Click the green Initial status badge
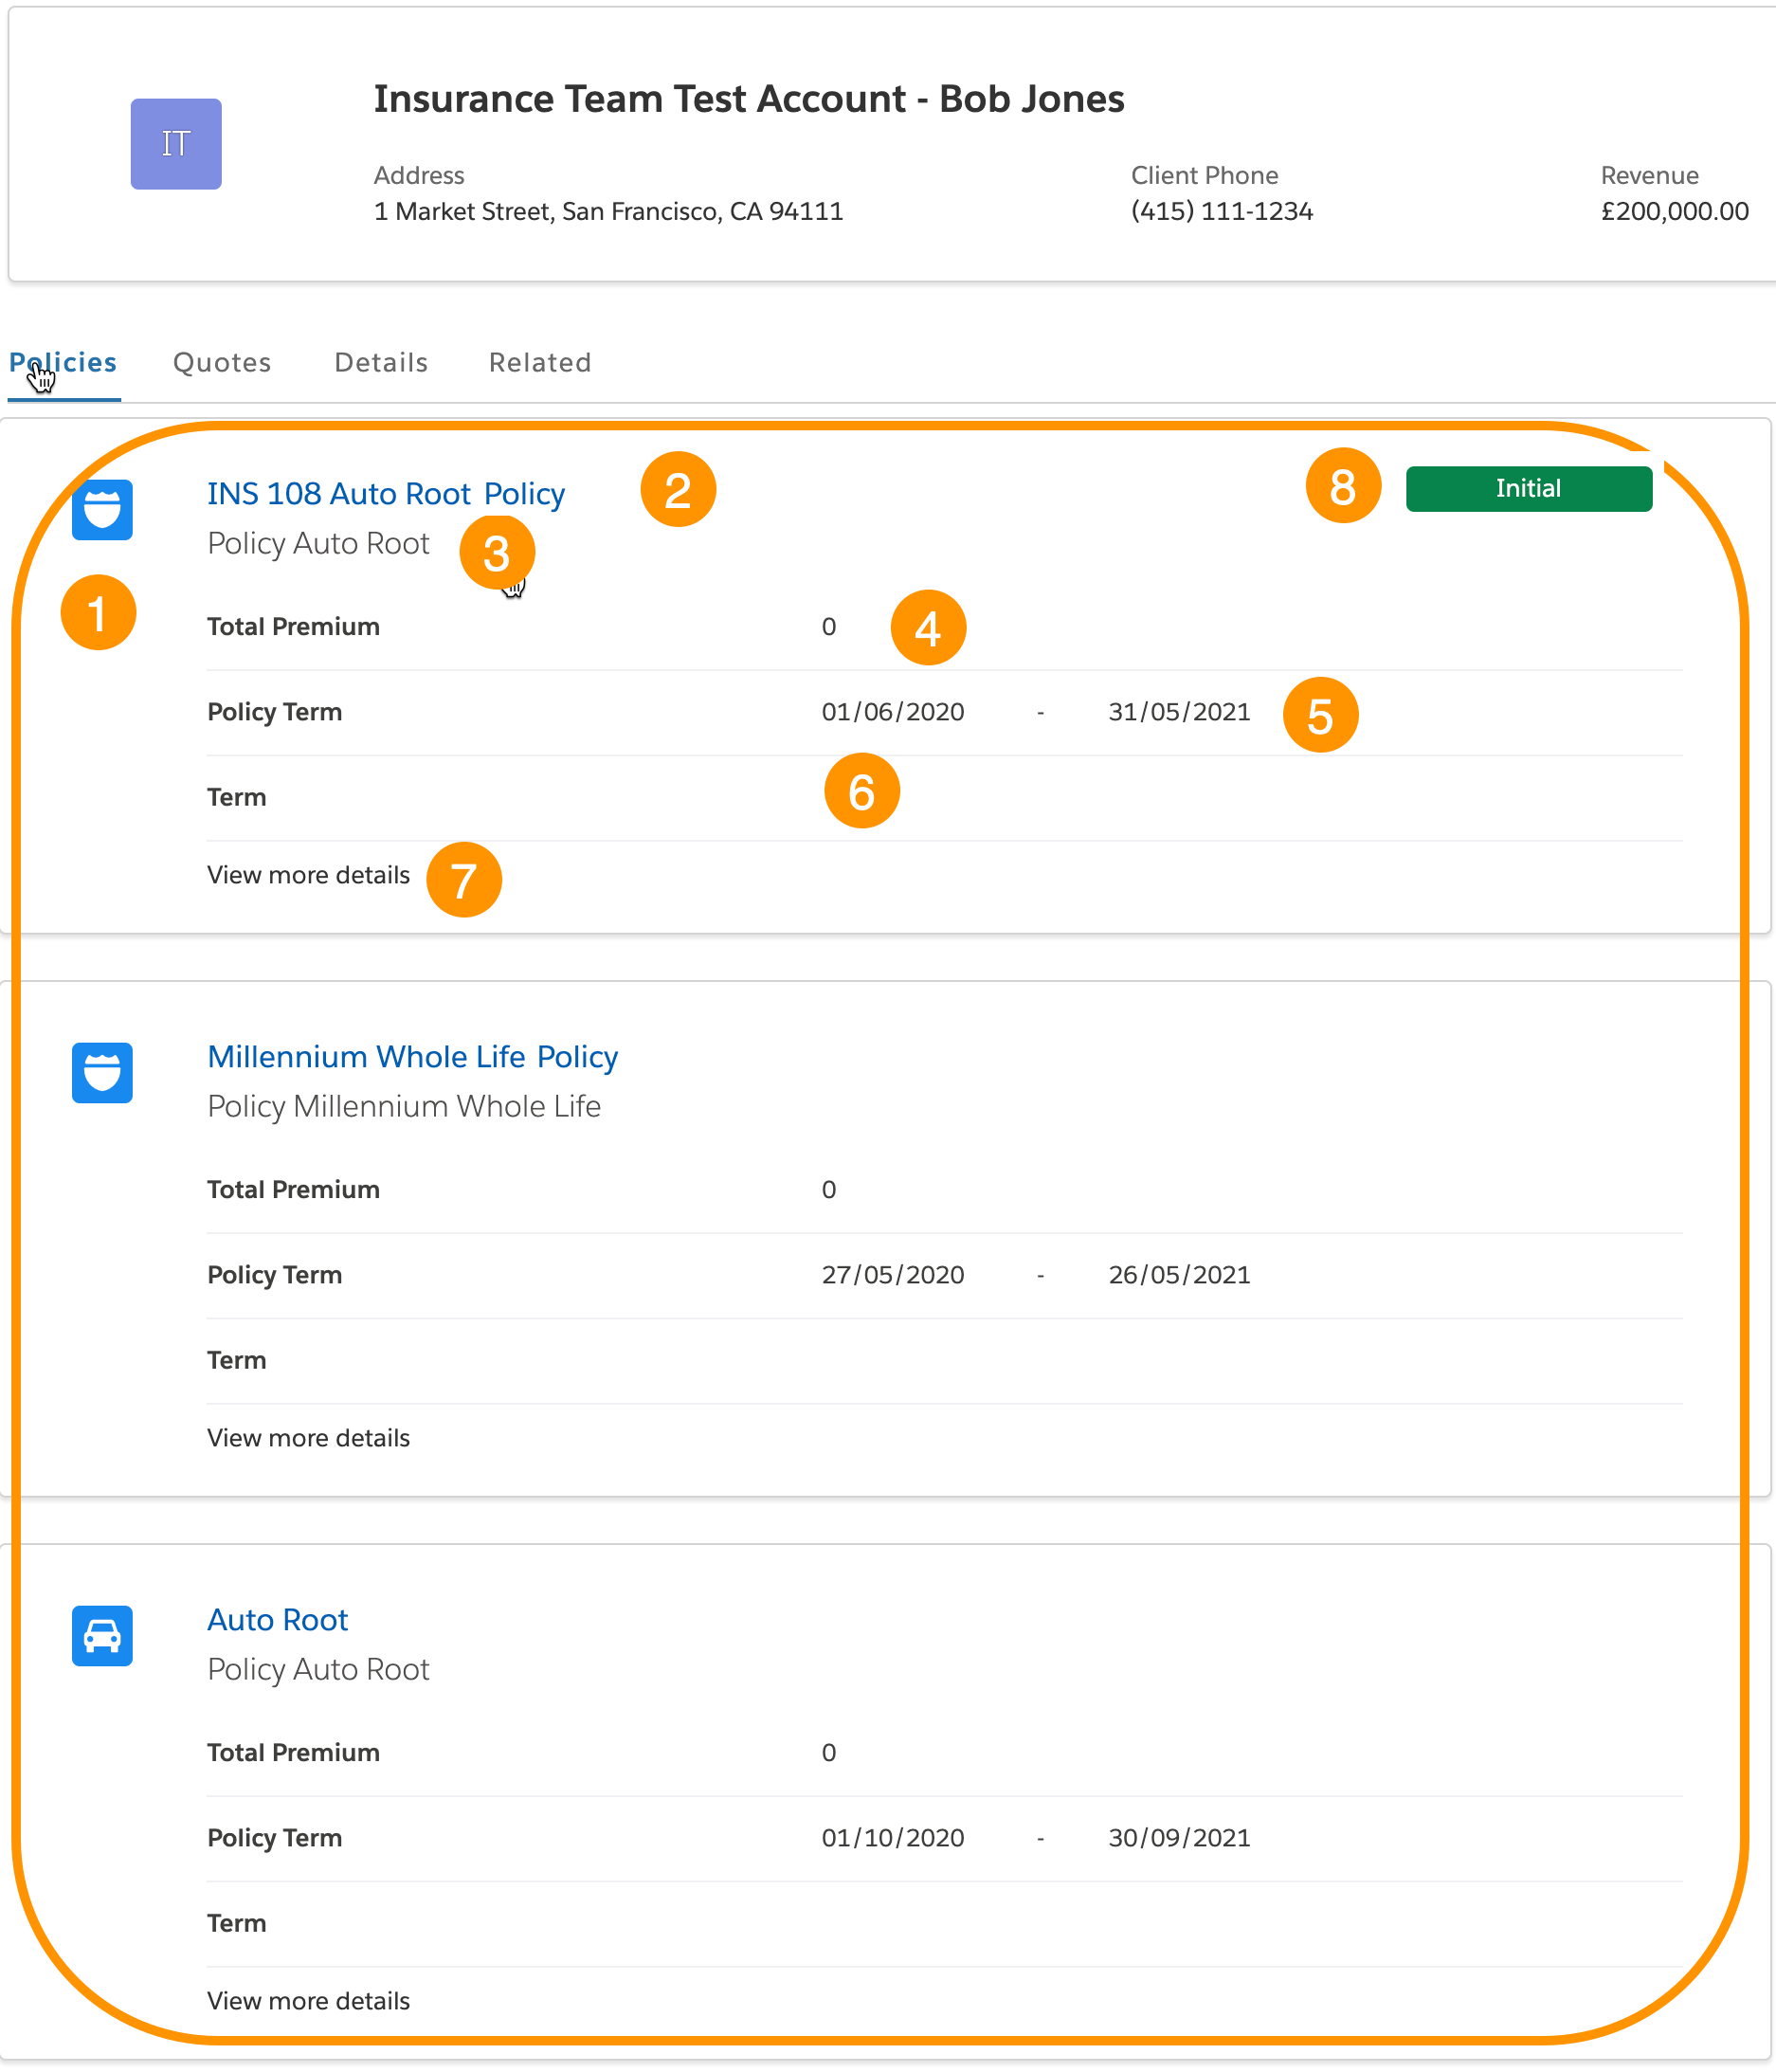1776x2072 pixels. point(1528,488)
